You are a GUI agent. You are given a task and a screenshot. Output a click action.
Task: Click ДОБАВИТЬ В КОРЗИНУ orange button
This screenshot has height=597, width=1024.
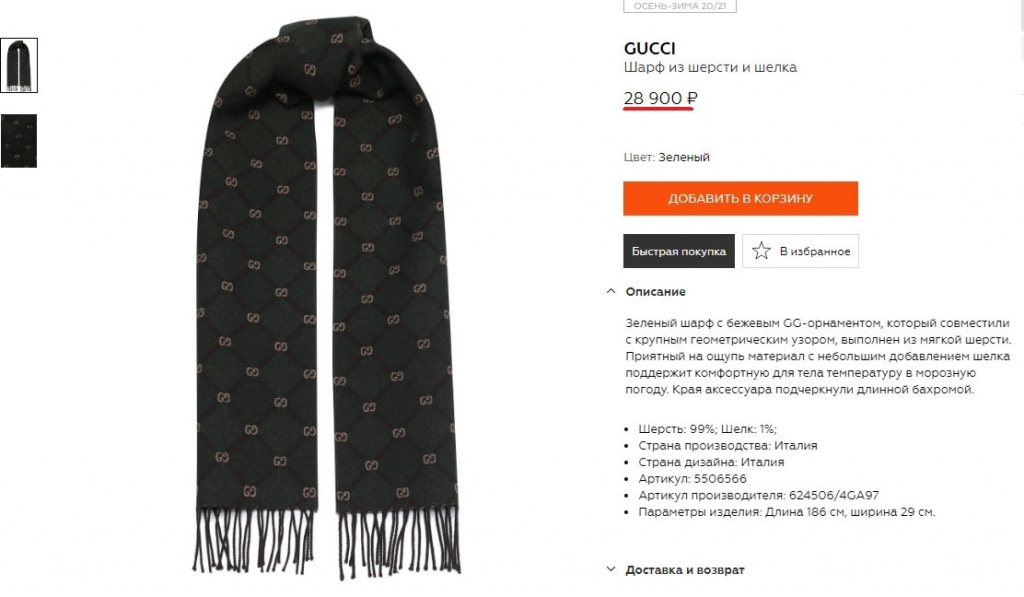(741, 199)
